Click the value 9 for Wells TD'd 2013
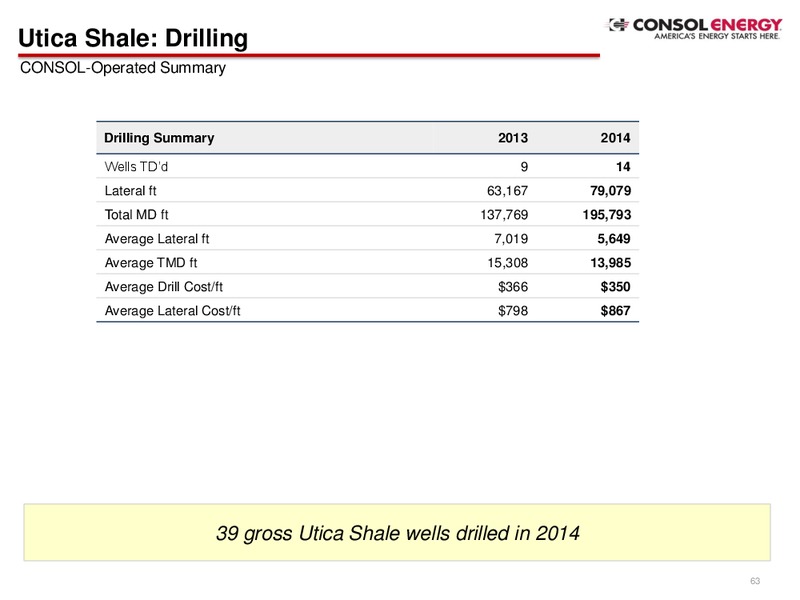The height and width of the screenshot is (600, 800). [524, 167]
